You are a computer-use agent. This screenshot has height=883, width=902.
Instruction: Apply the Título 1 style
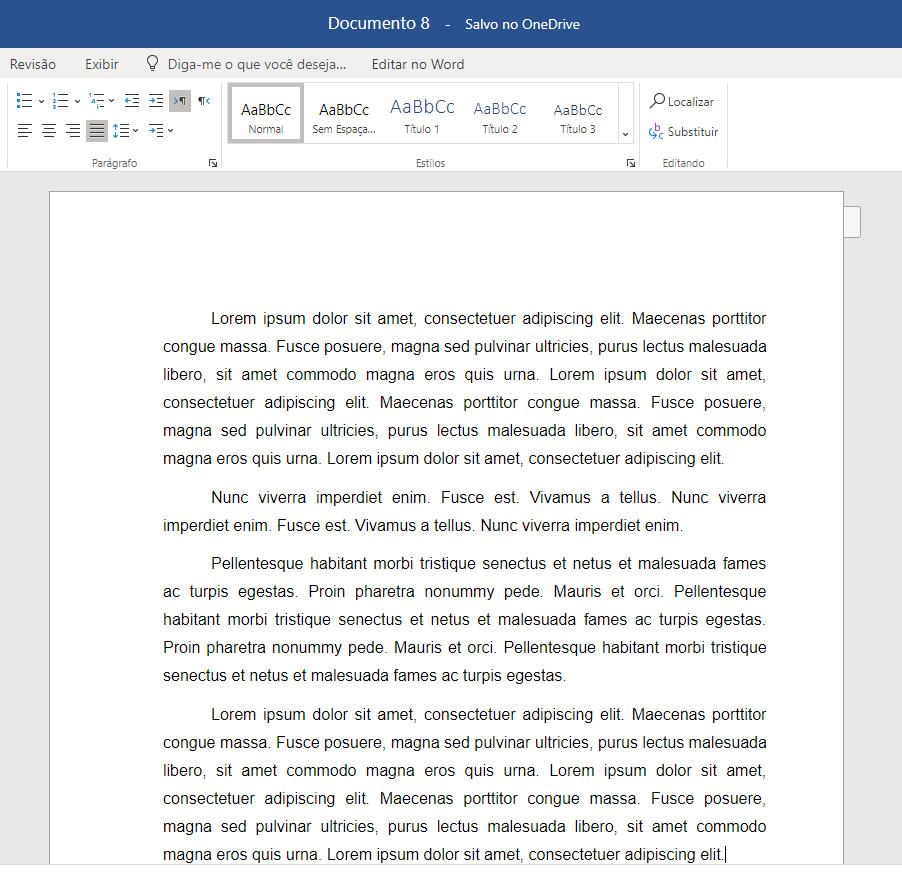coord(422,115)
